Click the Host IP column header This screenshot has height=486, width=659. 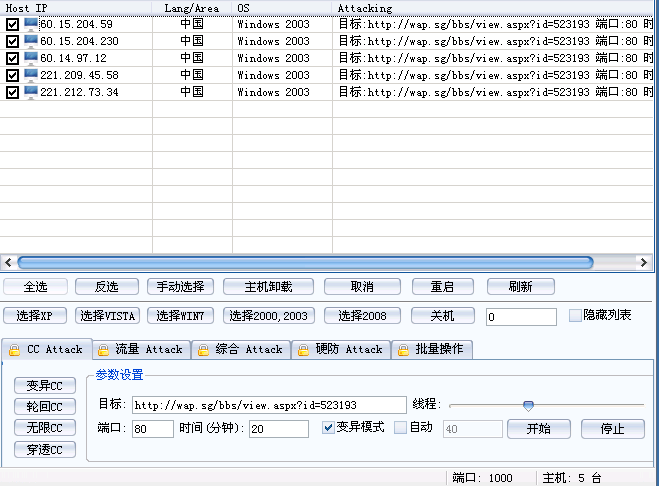76,8
